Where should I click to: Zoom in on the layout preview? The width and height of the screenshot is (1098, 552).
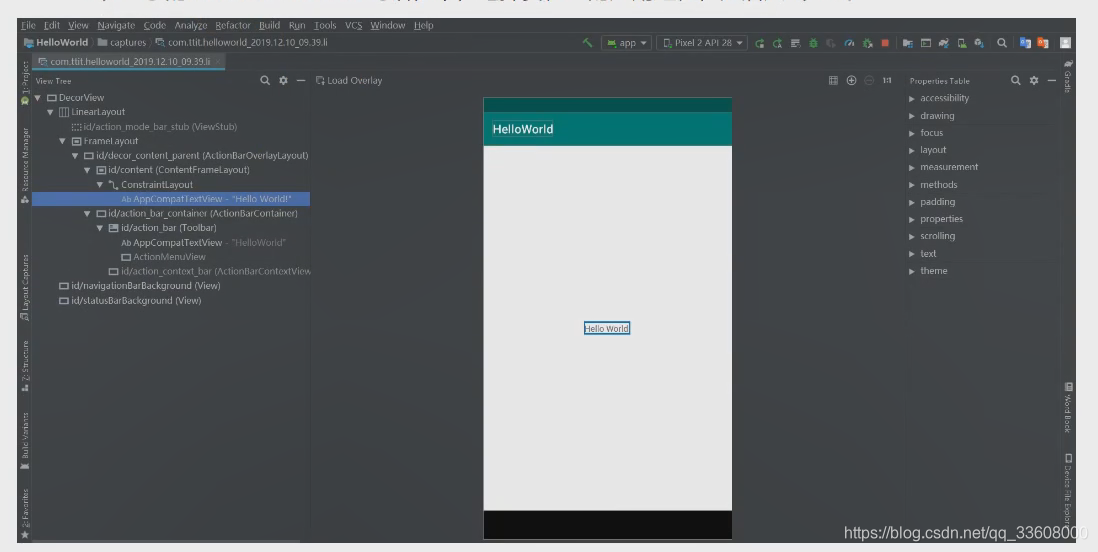(x=852, y=81)
